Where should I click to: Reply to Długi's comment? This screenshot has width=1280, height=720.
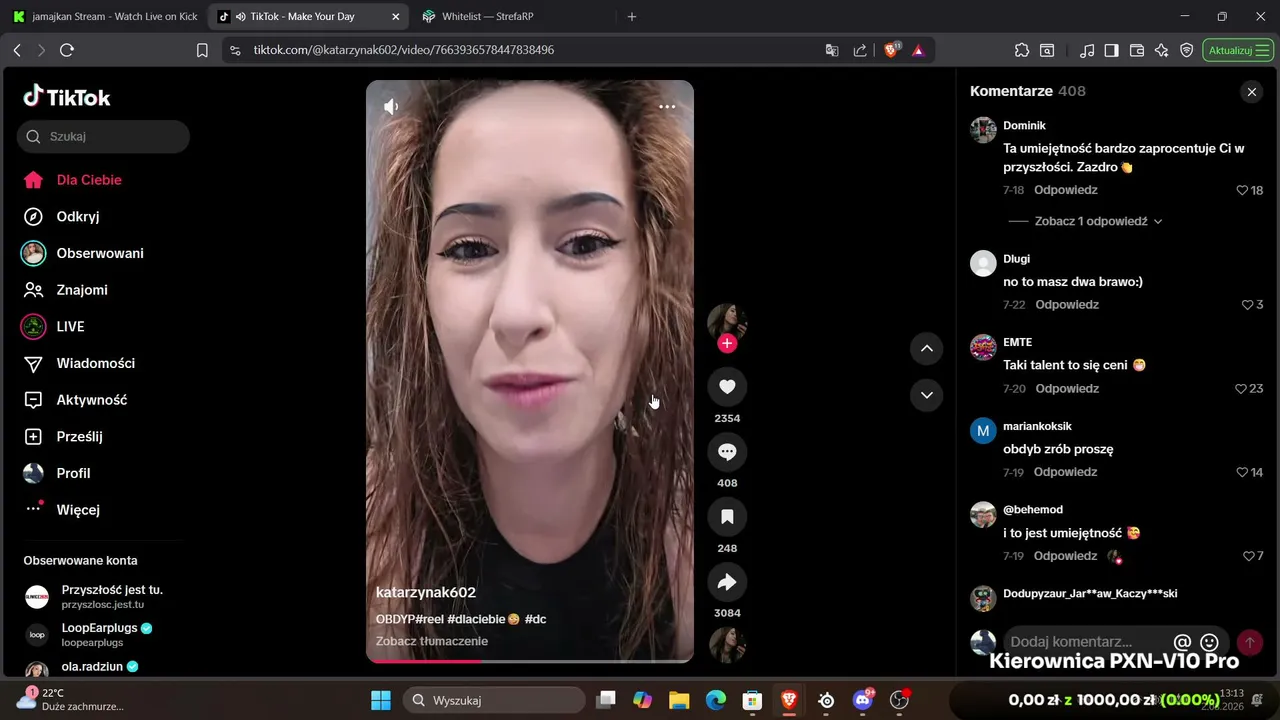[1067, 305]
